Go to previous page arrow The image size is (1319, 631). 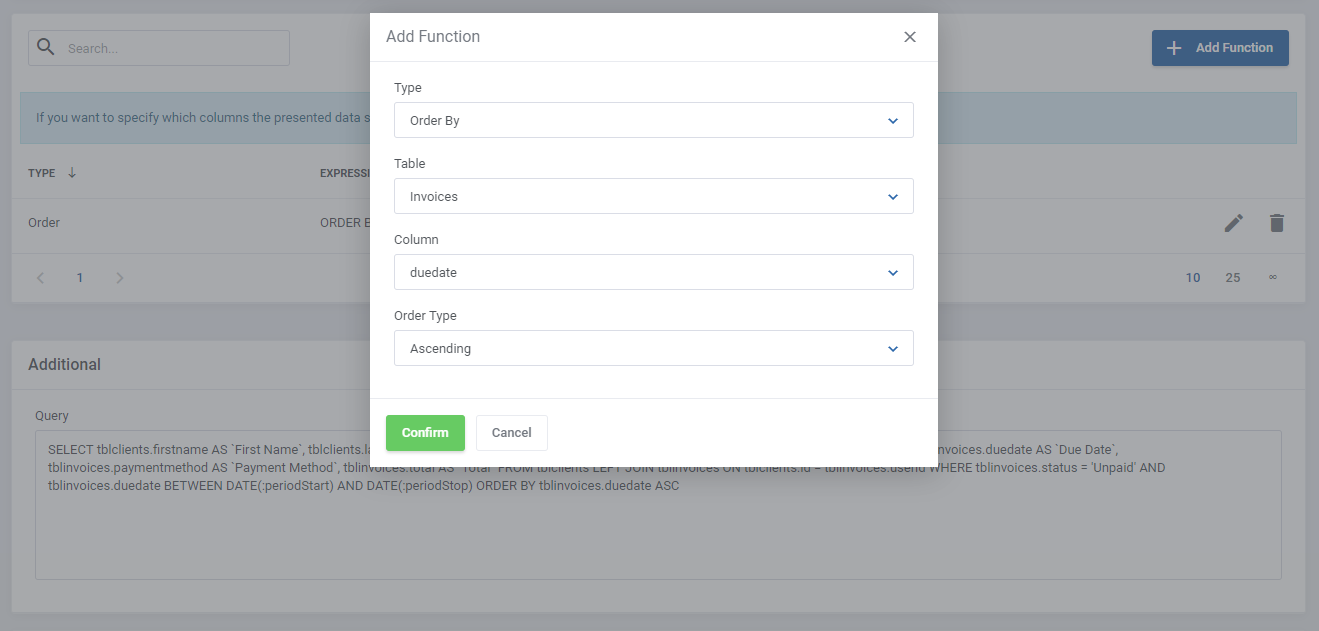pyautogui.click(x=41, y=278)
